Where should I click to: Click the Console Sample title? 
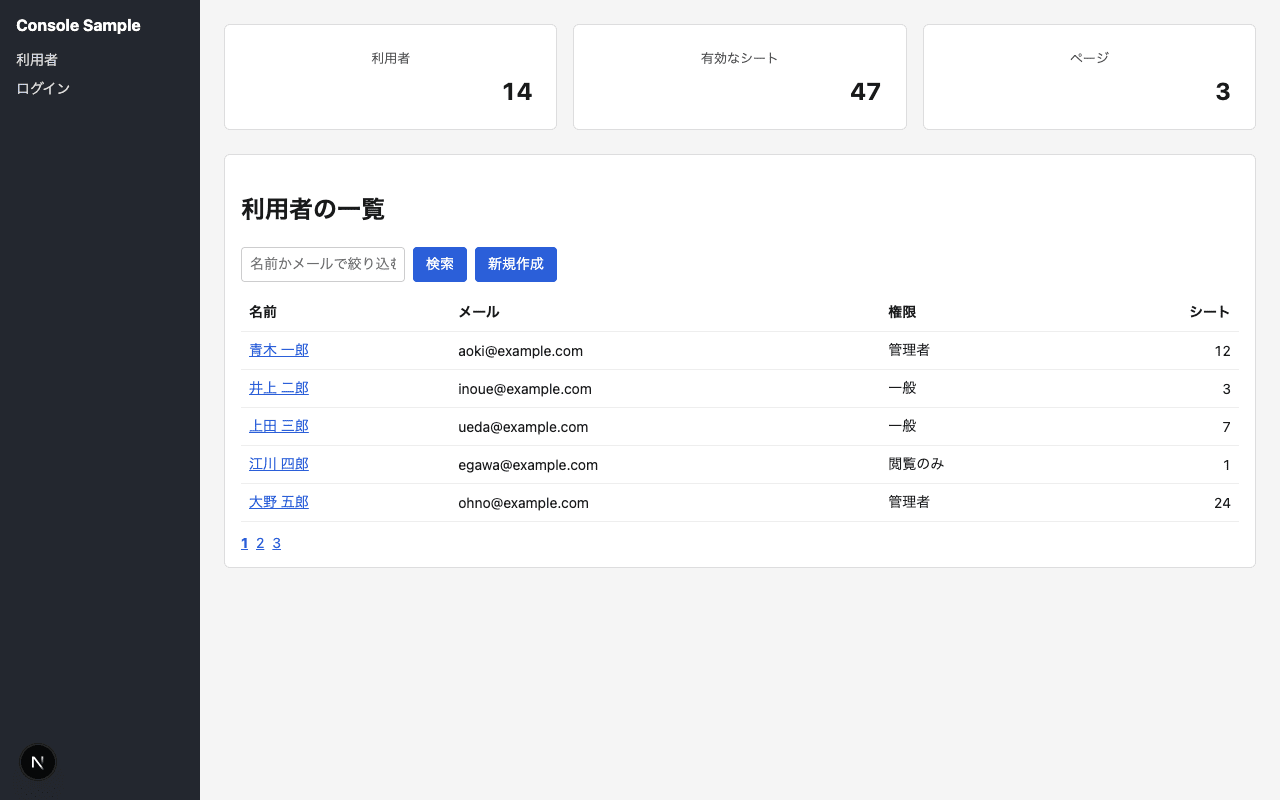click(x=78, y=25)
